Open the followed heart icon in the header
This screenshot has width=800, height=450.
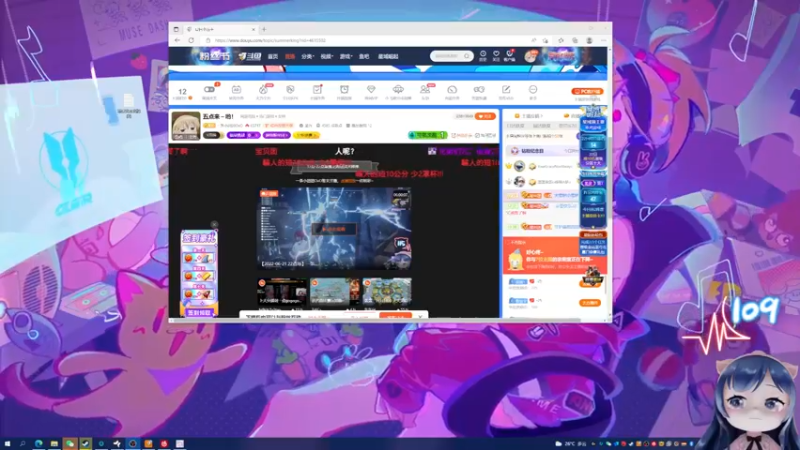496,56
